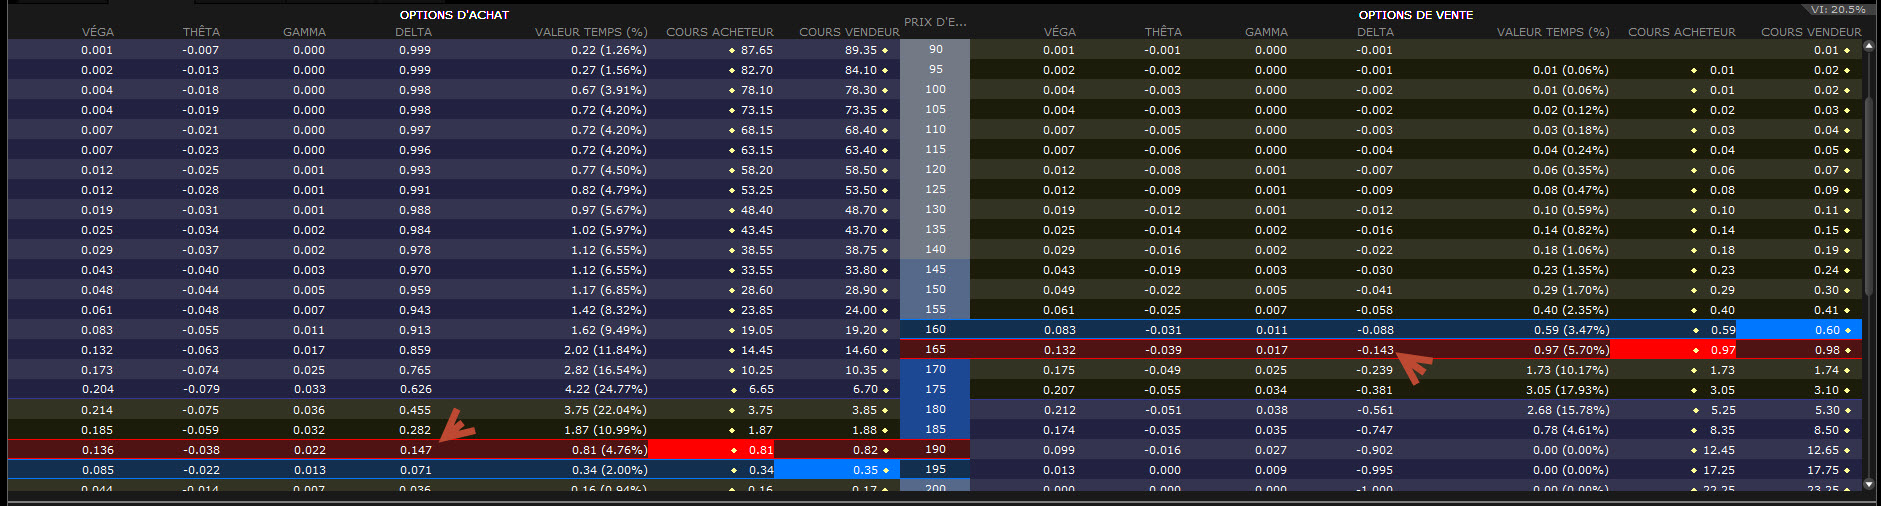
Task: Click put-side COURS VENDEUR header
Action: pos(1811,32)
